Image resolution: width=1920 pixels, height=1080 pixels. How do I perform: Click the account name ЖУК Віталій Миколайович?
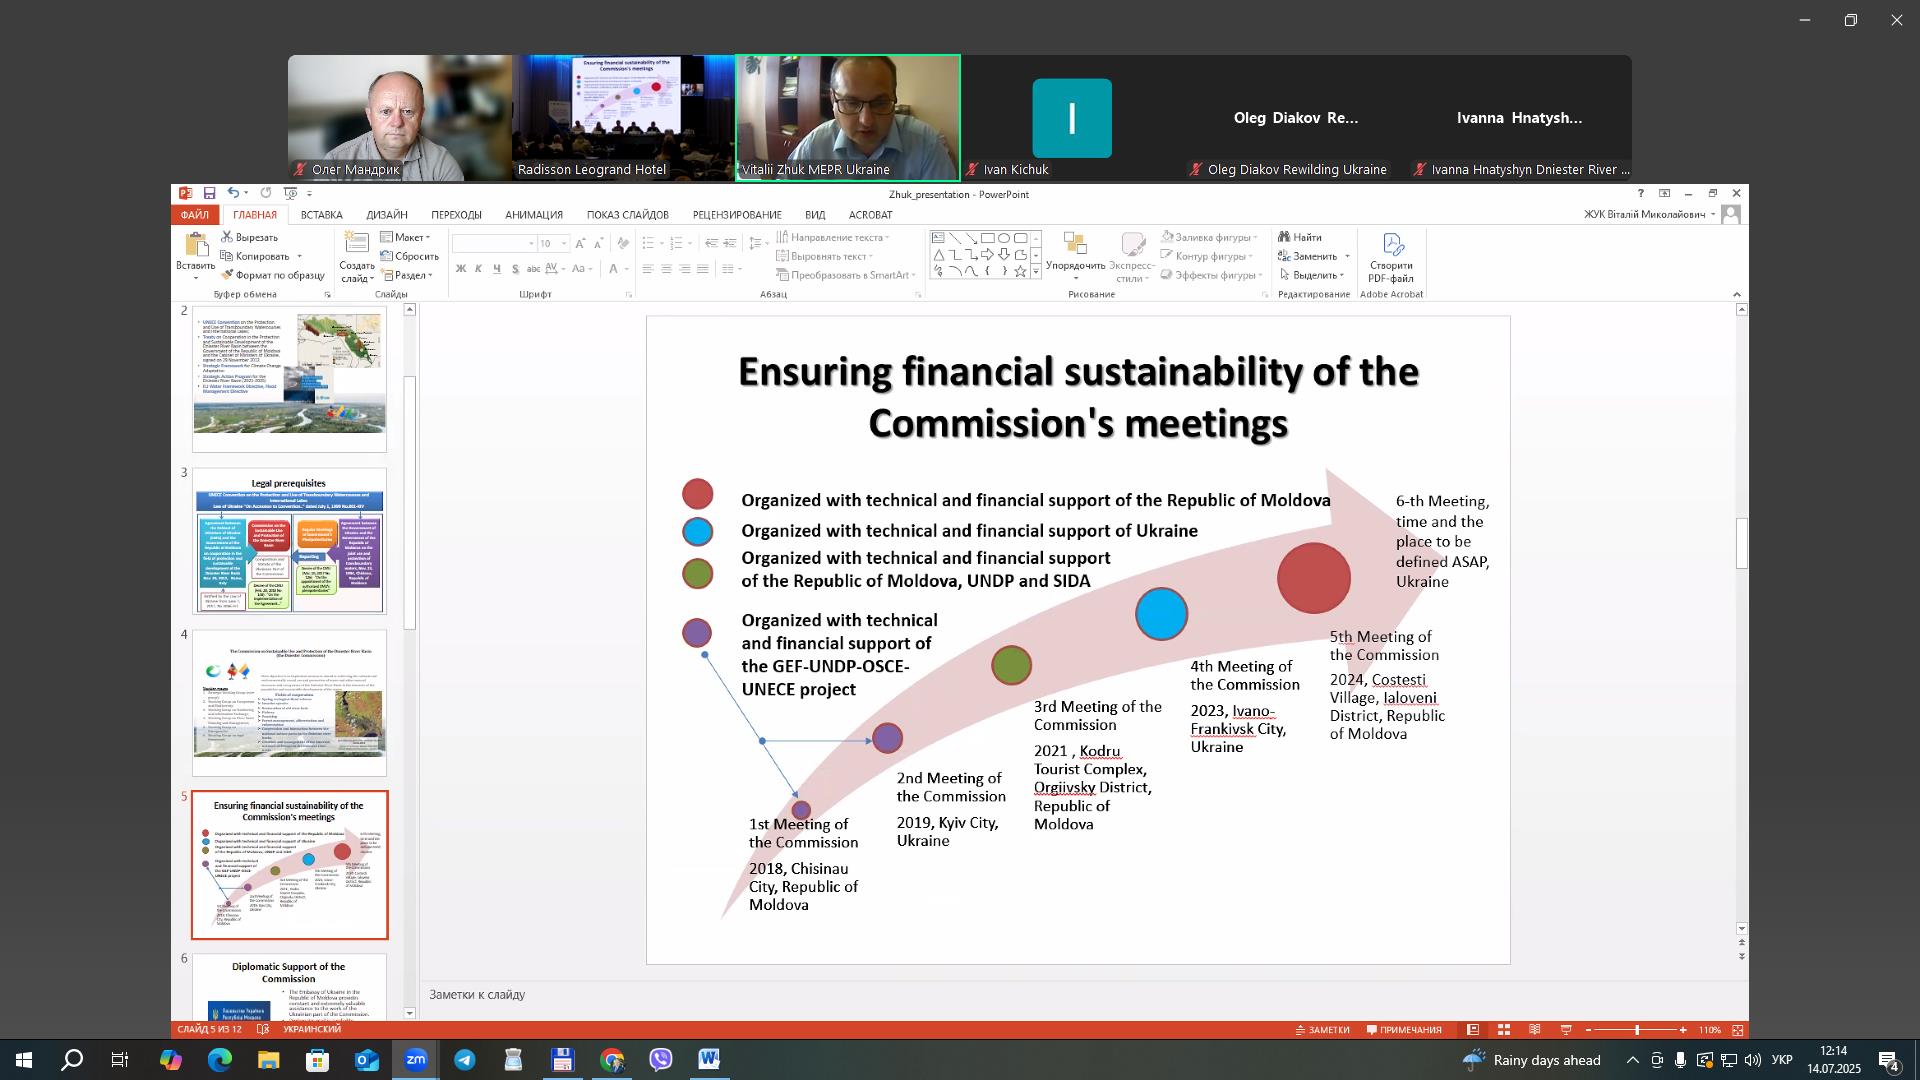coord(1644,215)
